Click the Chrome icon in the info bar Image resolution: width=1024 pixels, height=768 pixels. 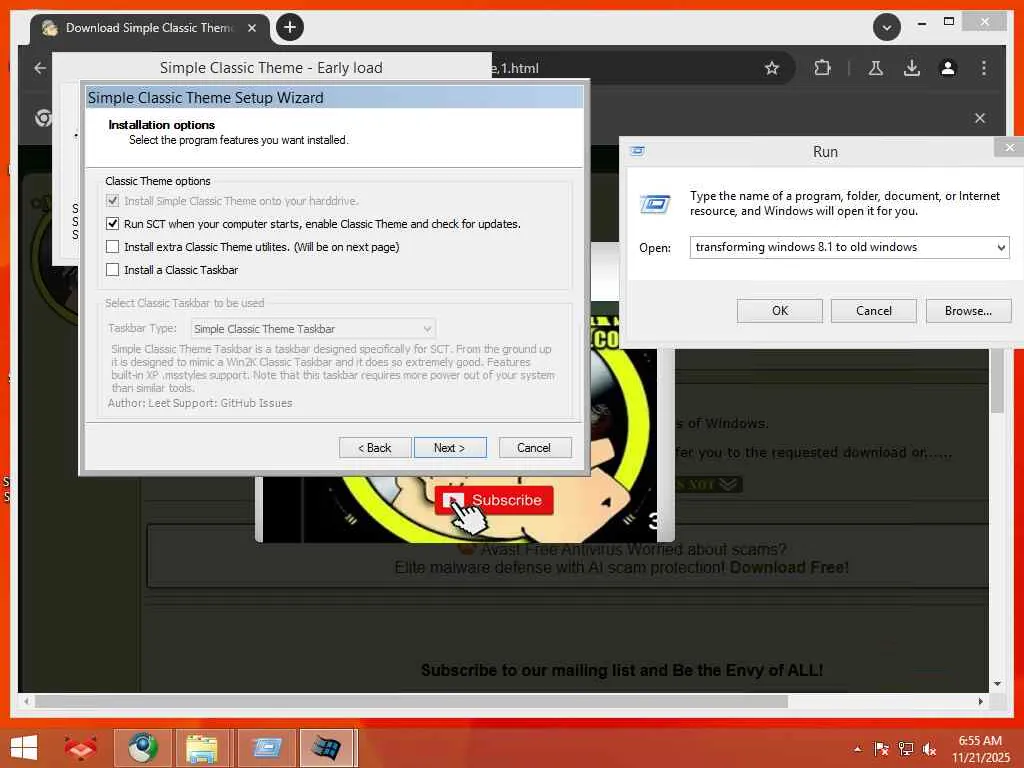(x=43, y=118)
